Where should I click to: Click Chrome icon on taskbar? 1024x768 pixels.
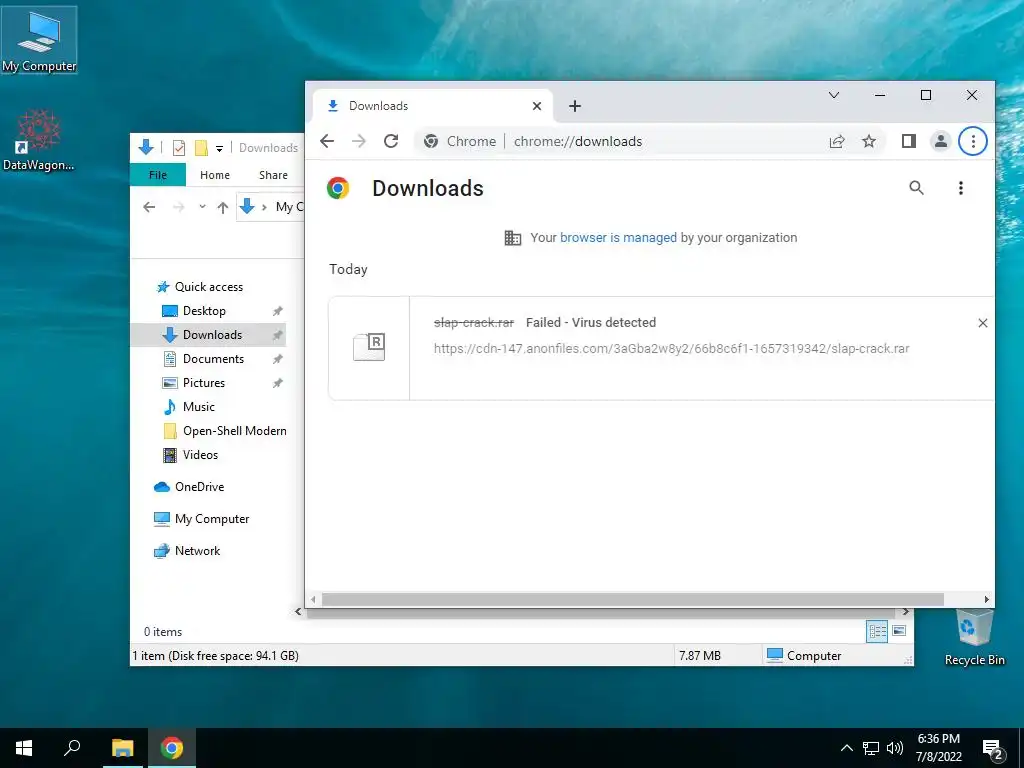coord(172,748)
